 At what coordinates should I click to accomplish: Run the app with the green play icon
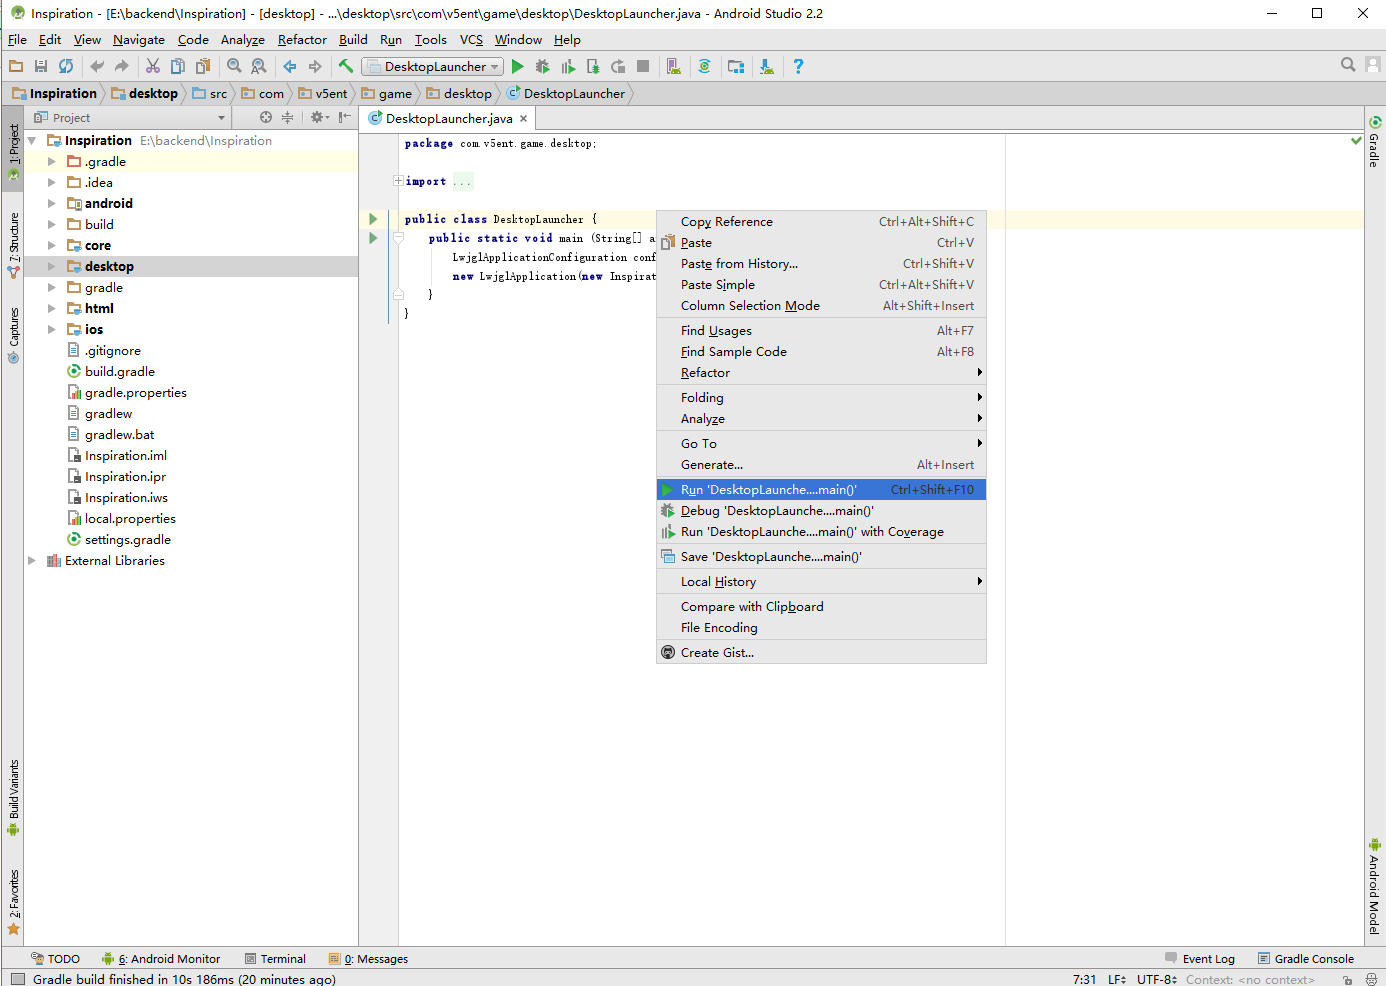point(518,66)
